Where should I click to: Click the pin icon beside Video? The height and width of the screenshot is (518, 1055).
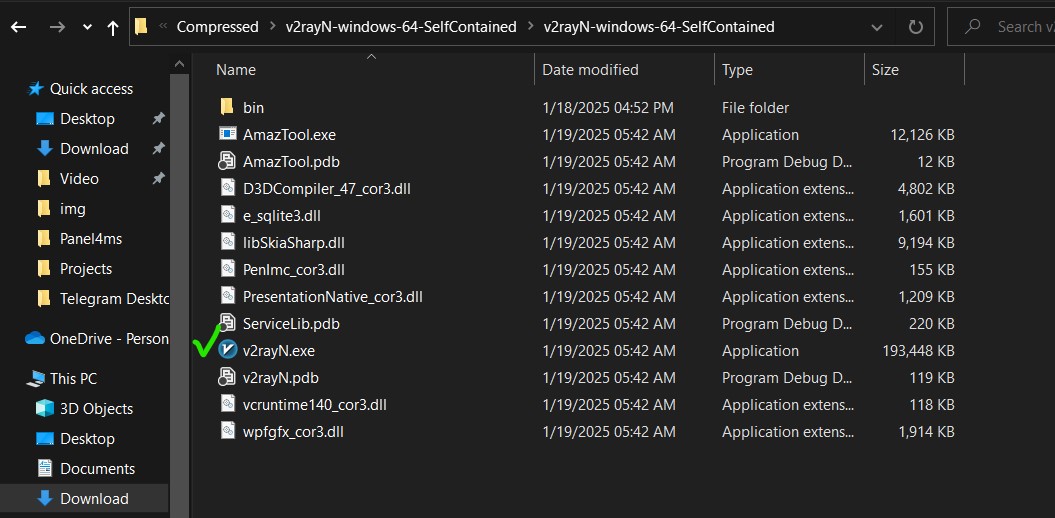coord(158,179)
